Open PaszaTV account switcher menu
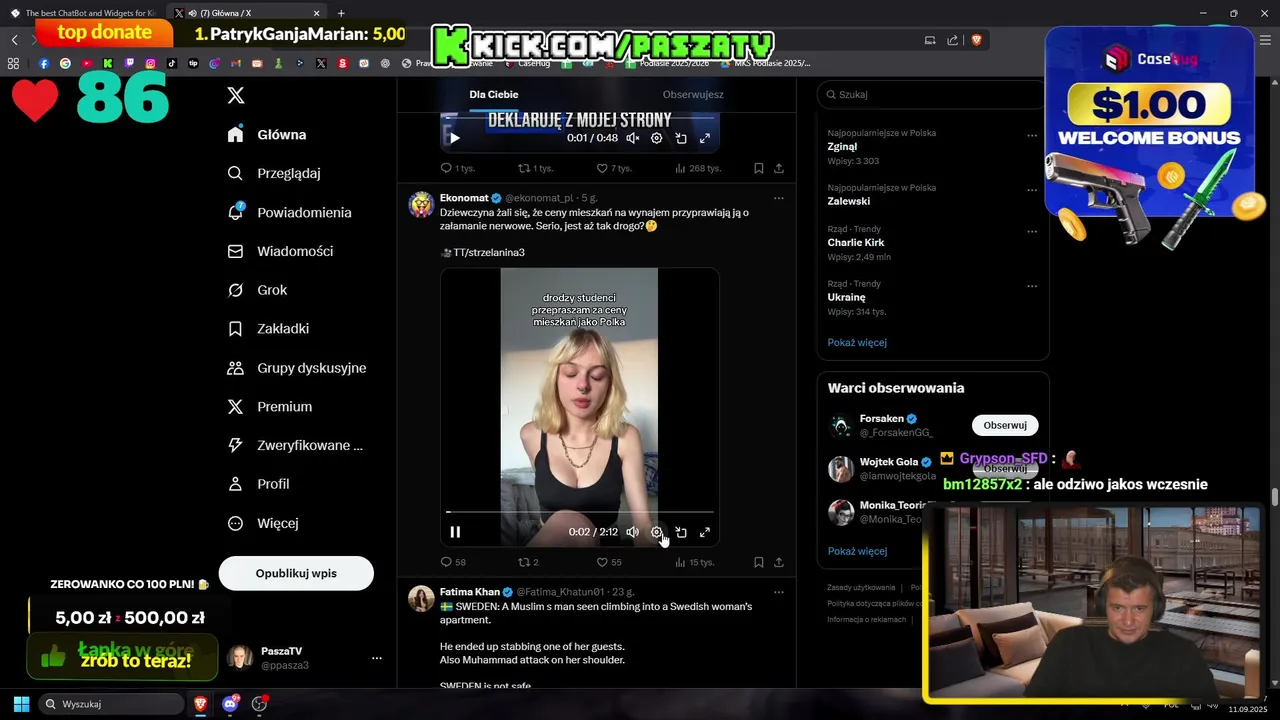The height and width of the screenshot is (720, 1280). pos(304,657)
